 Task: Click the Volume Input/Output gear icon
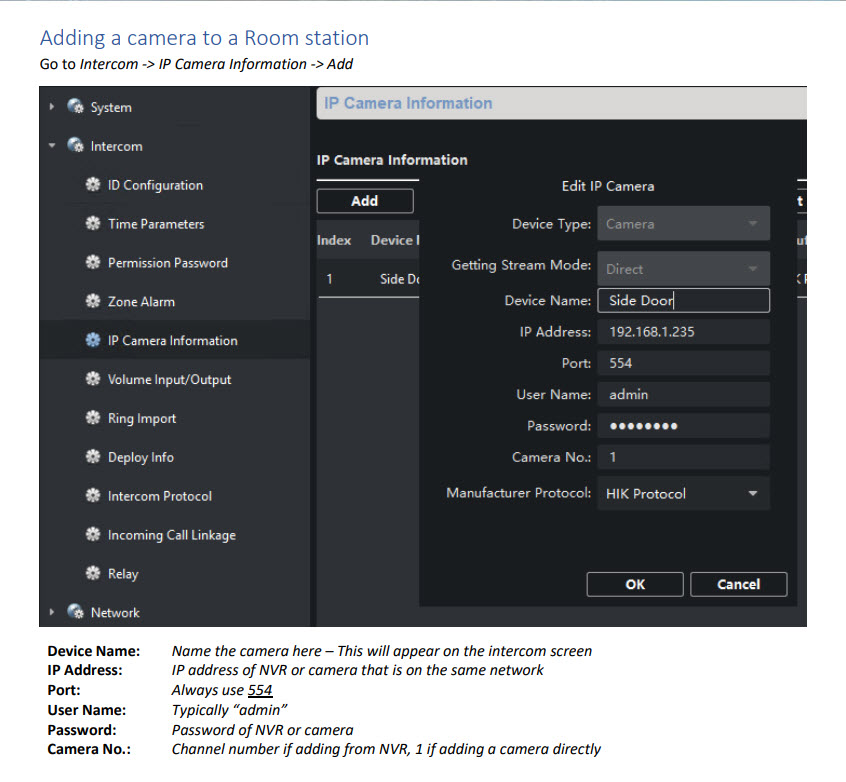click(93, 379)
